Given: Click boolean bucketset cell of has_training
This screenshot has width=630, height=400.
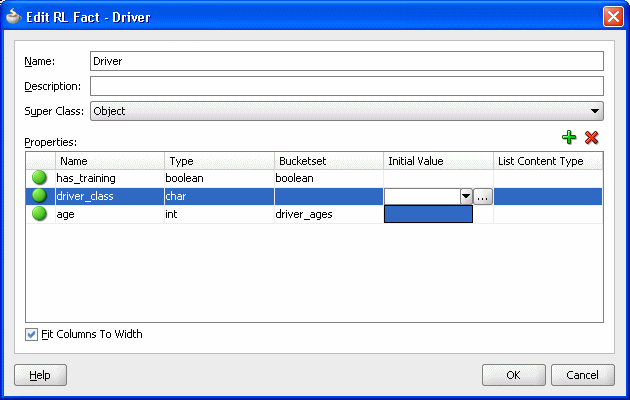Looking at the screenshot, I should pyautogui.click(x=329, y=178).
